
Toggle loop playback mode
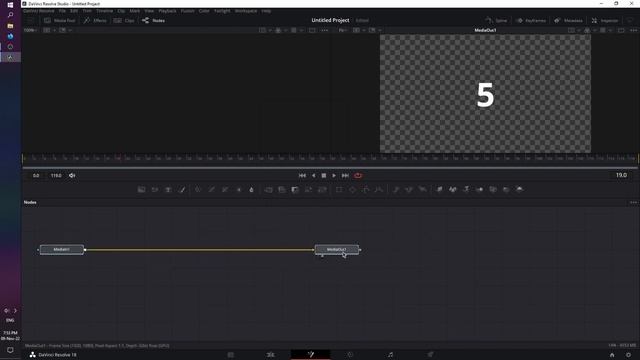point(358,176)
